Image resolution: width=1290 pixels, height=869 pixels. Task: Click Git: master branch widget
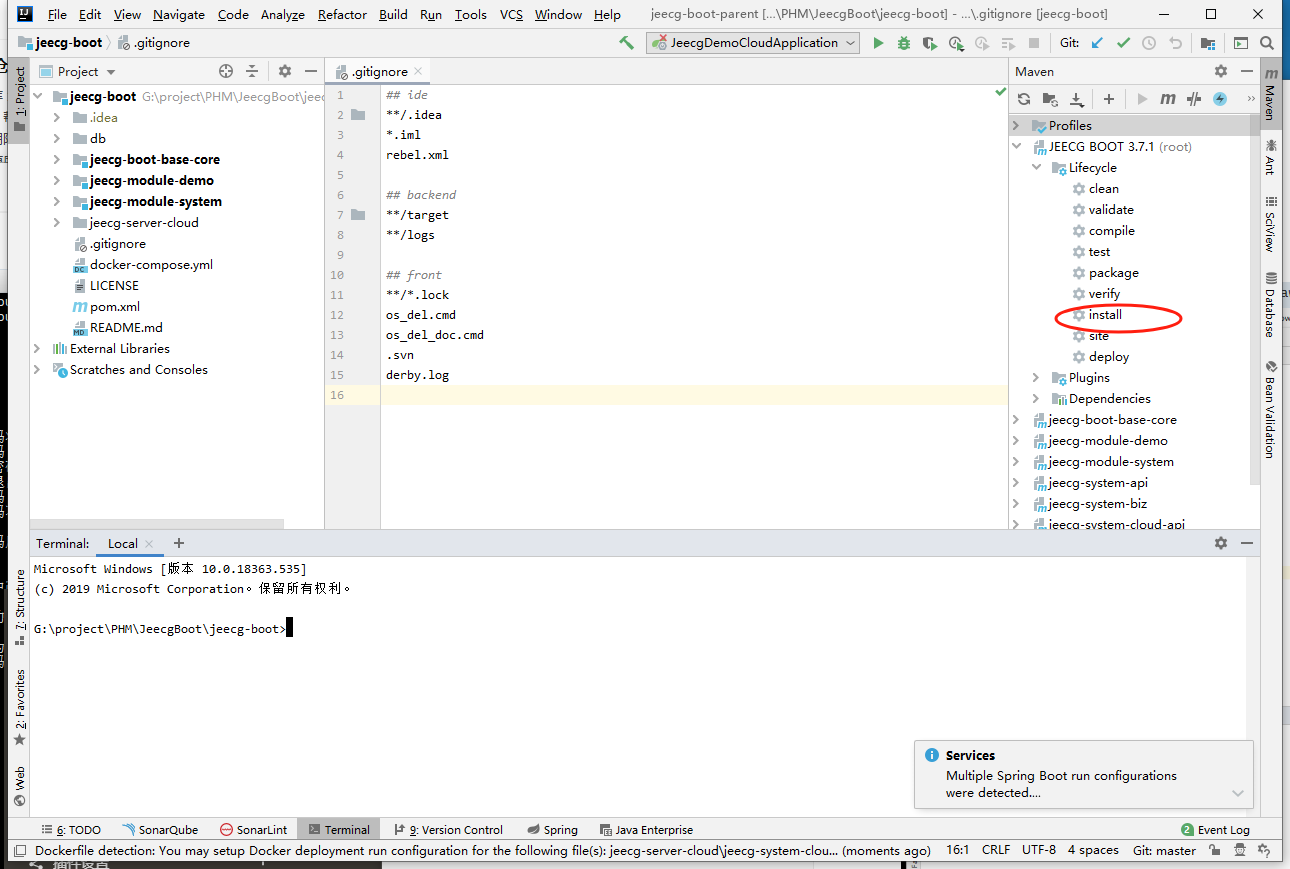click(x=1164, y=851)
